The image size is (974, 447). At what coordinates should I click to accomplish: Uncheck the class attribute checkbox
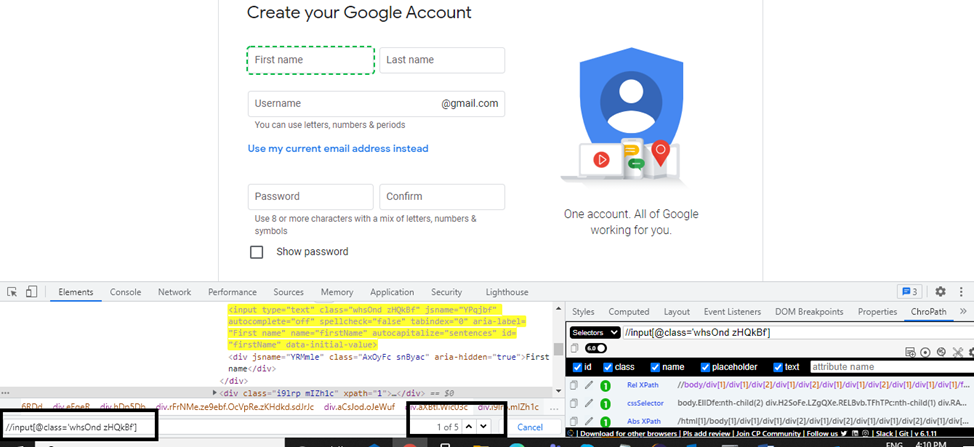pos(608,367)
